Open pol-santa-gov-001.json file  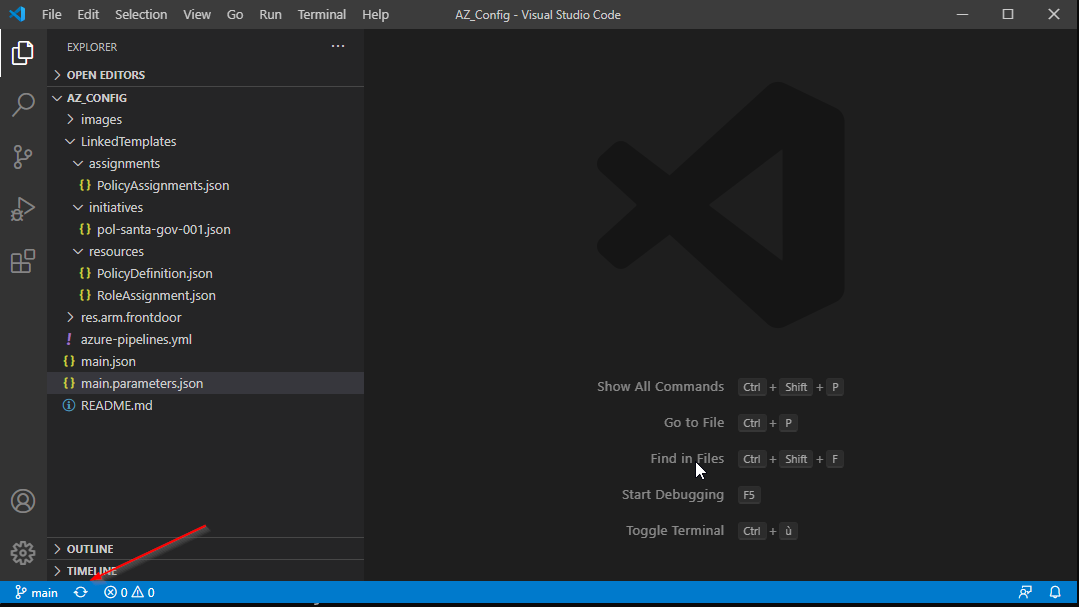[164, 229]
